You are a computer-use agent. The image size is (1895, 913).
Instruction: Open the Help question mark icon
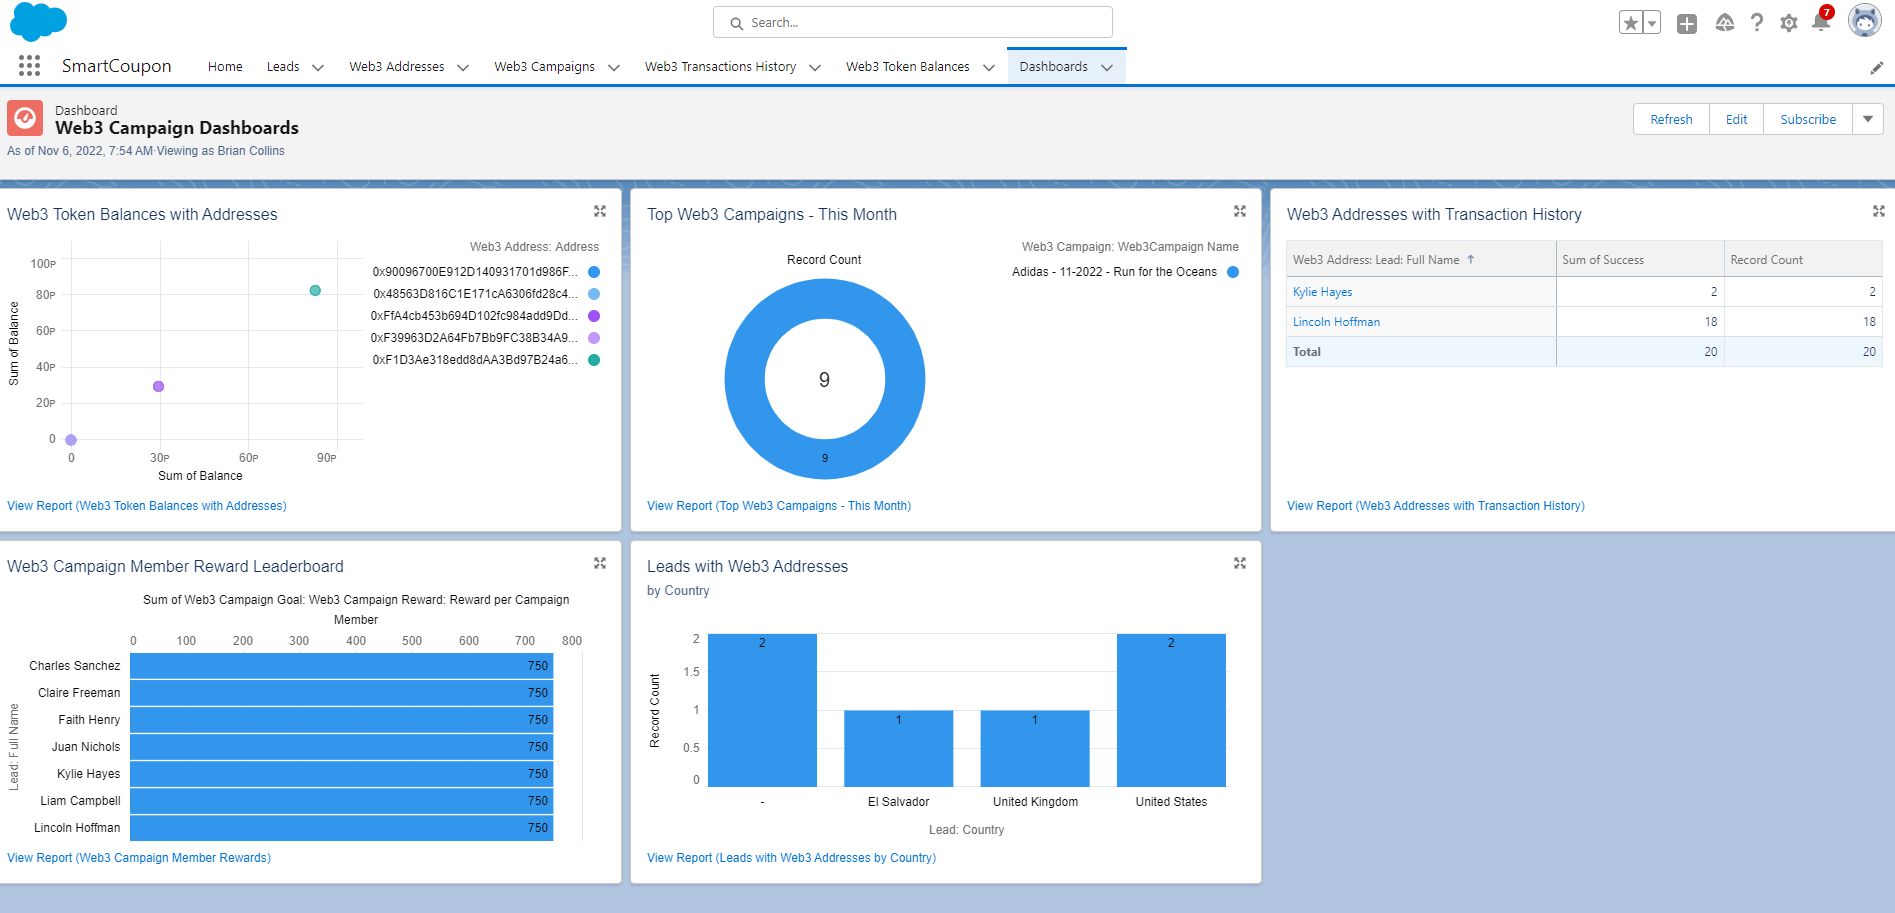[x=1757, y=22]
